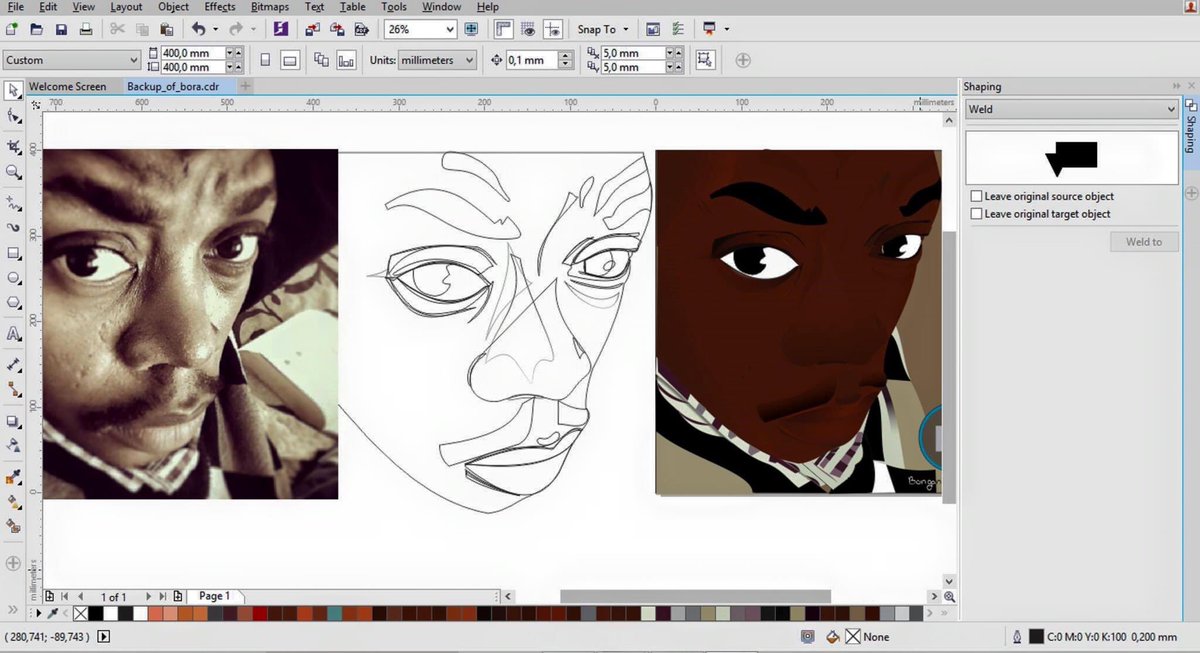
Task: Activate the Text tool
Action: pos(14,333)
